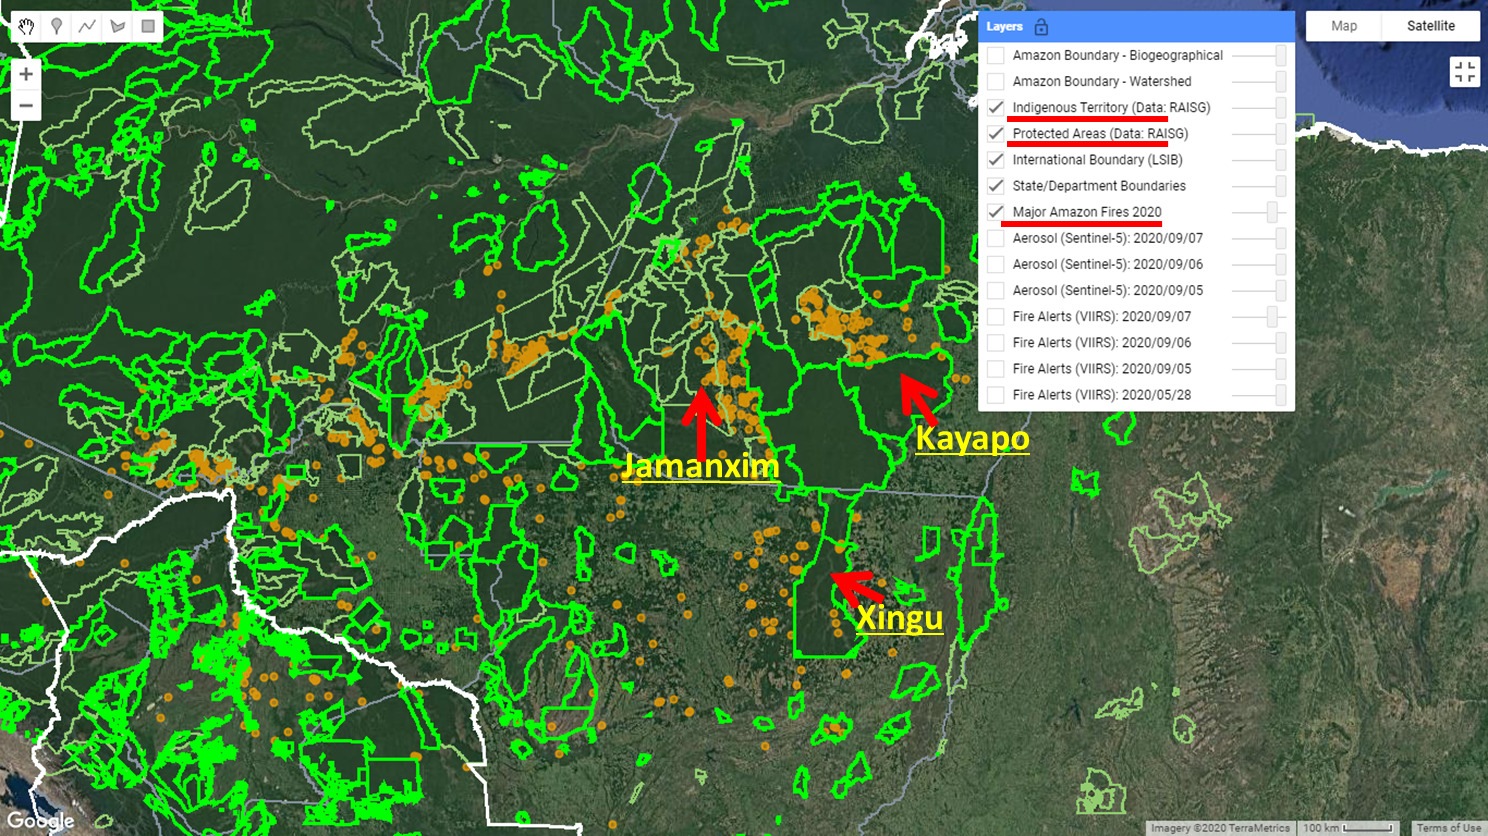This screenshot has height=836, width=1488.
Task: Enable Fire Alerts (VIIRS): 2020/09/05 layer
Action: [995, 368]
